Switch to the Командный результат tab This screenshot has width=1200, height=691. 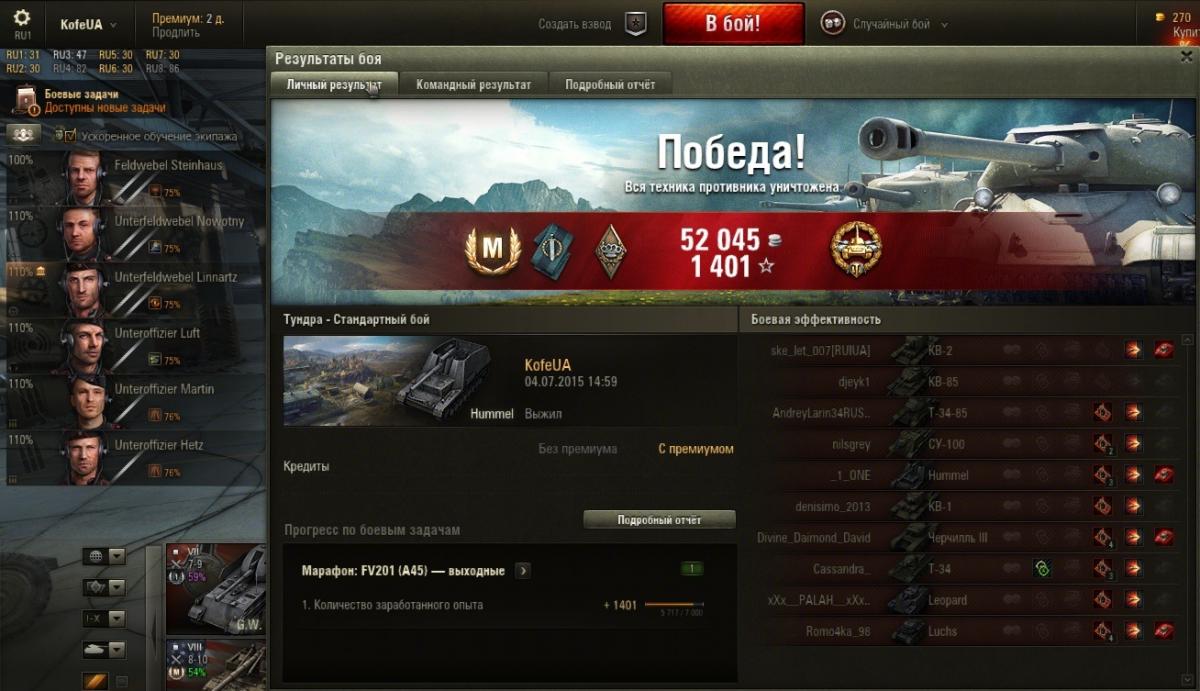[x=474, y=85]
